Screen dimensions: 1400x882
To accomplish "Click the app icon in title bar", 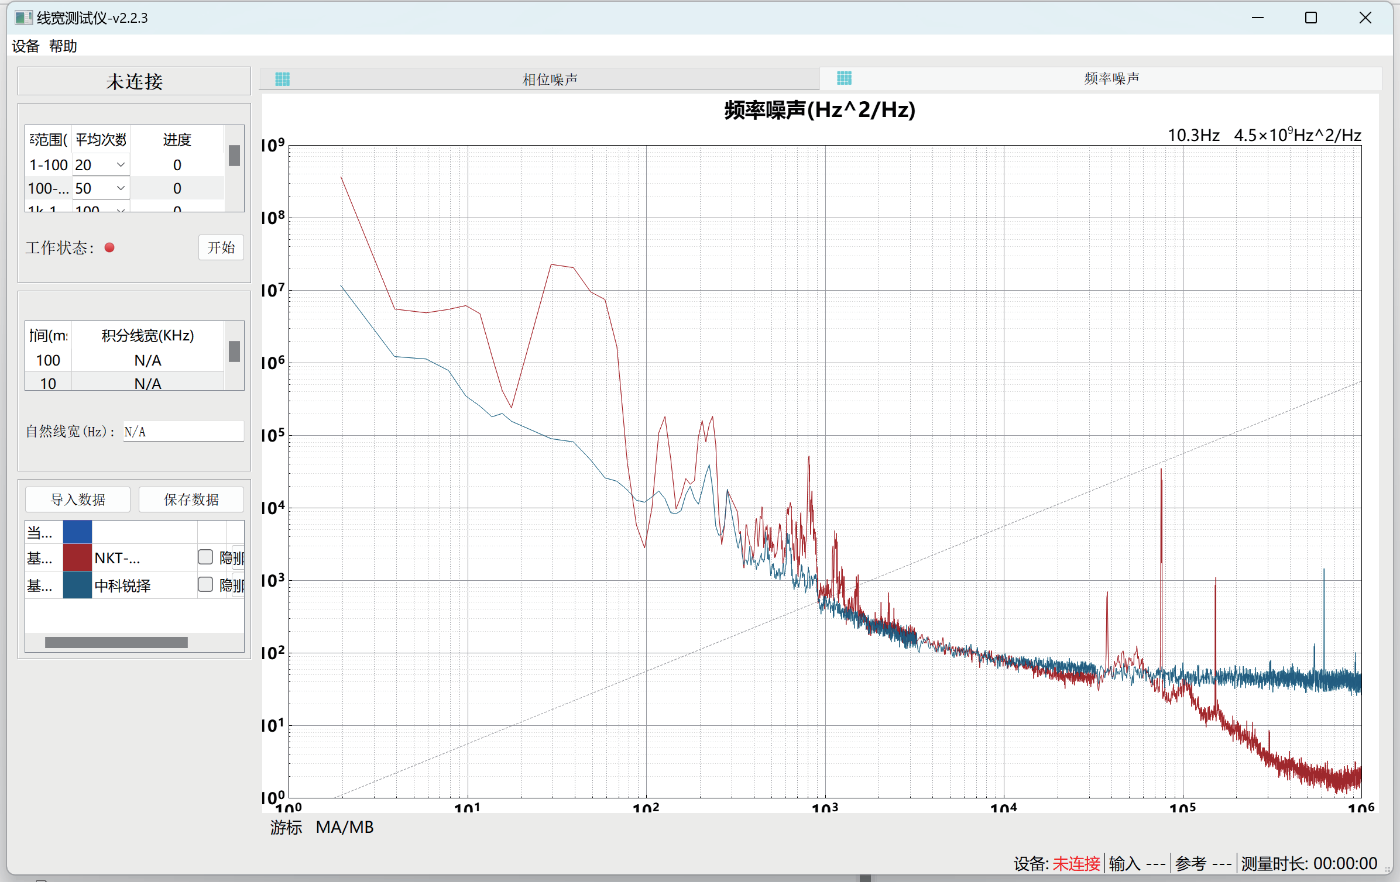I will (x=23, y=18).
